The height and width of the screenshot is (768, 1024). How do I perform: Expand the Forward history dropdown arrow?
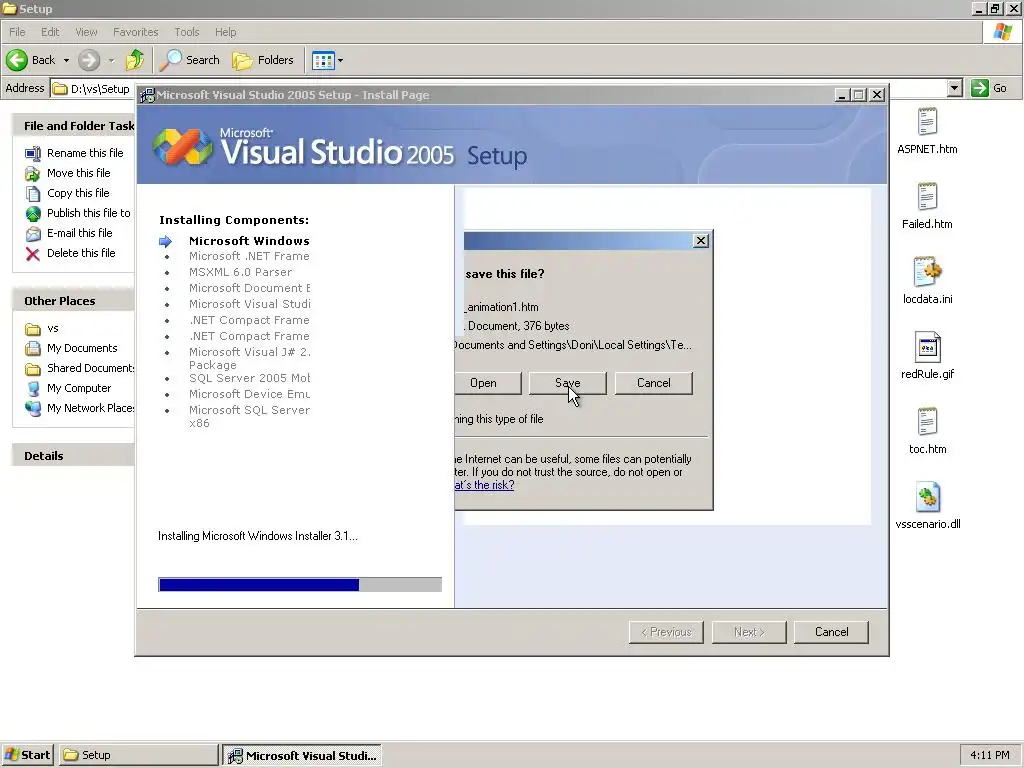coord(111,61)
